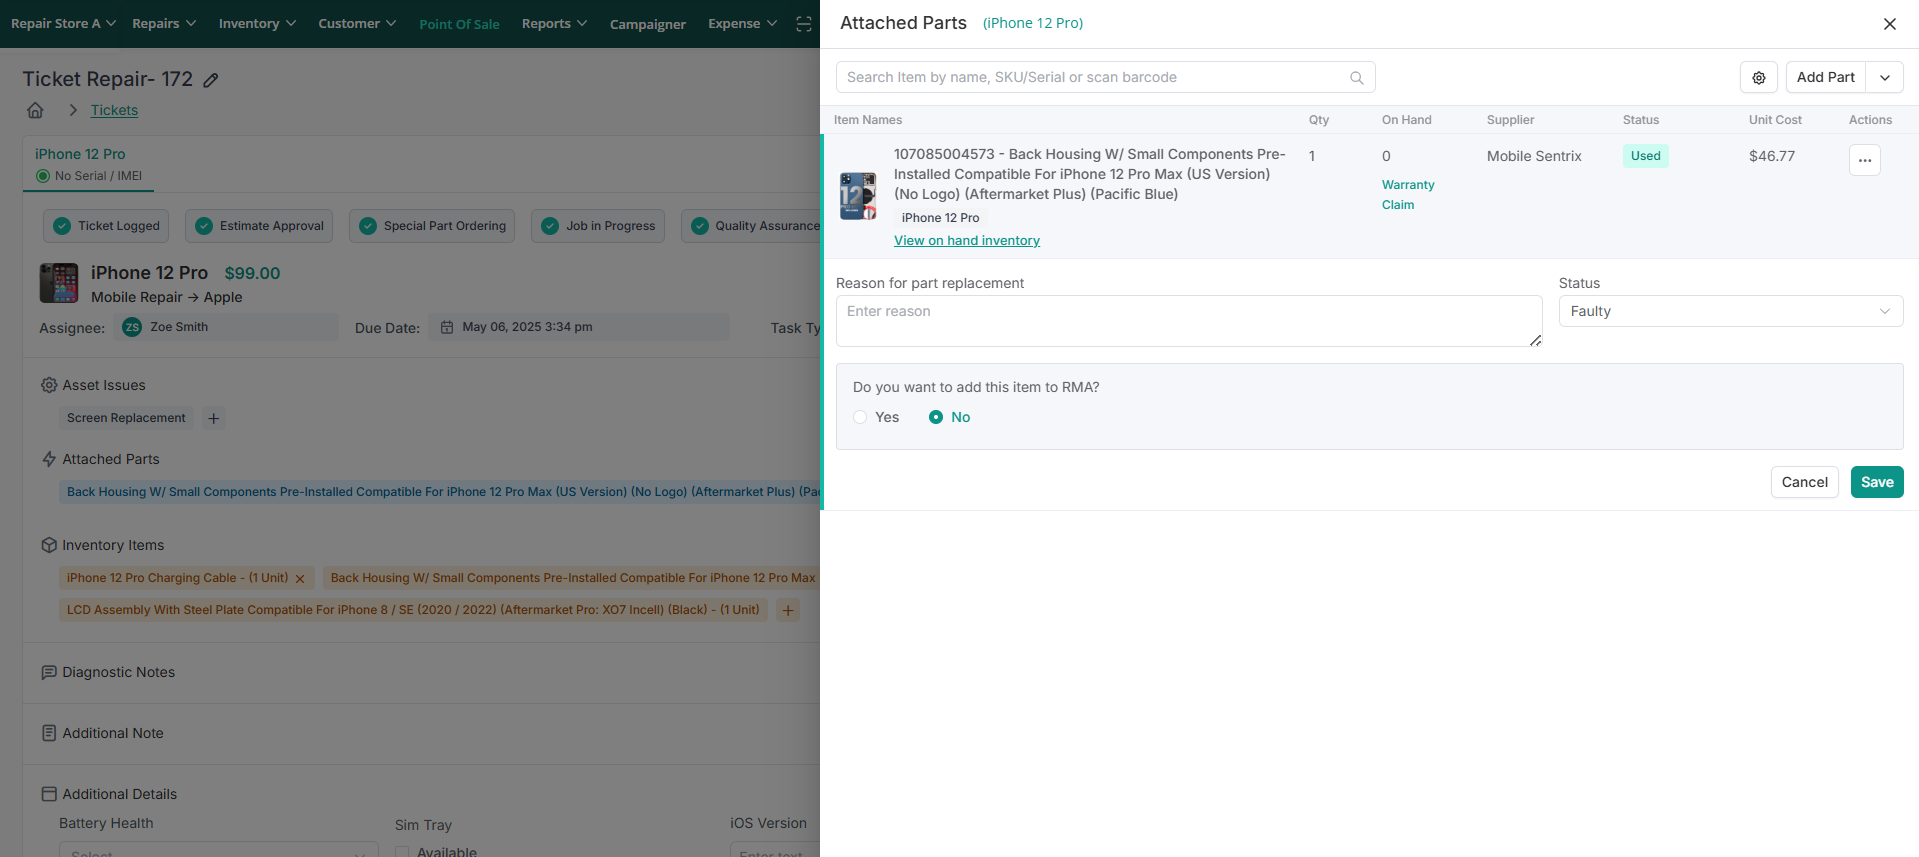Click the search item by name field

1105,77
